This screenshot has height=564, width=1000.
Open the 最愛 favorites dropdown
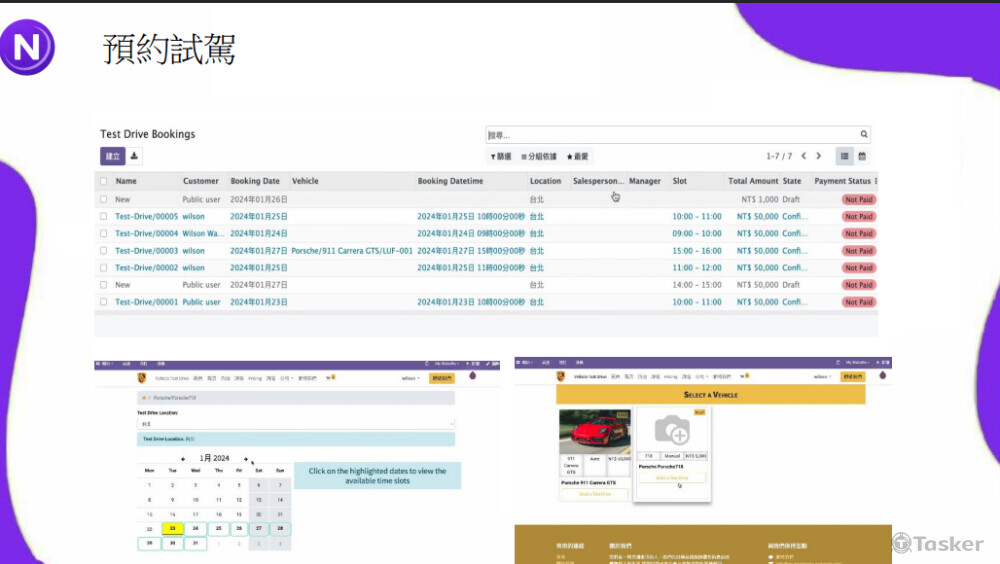pos(578,156)
